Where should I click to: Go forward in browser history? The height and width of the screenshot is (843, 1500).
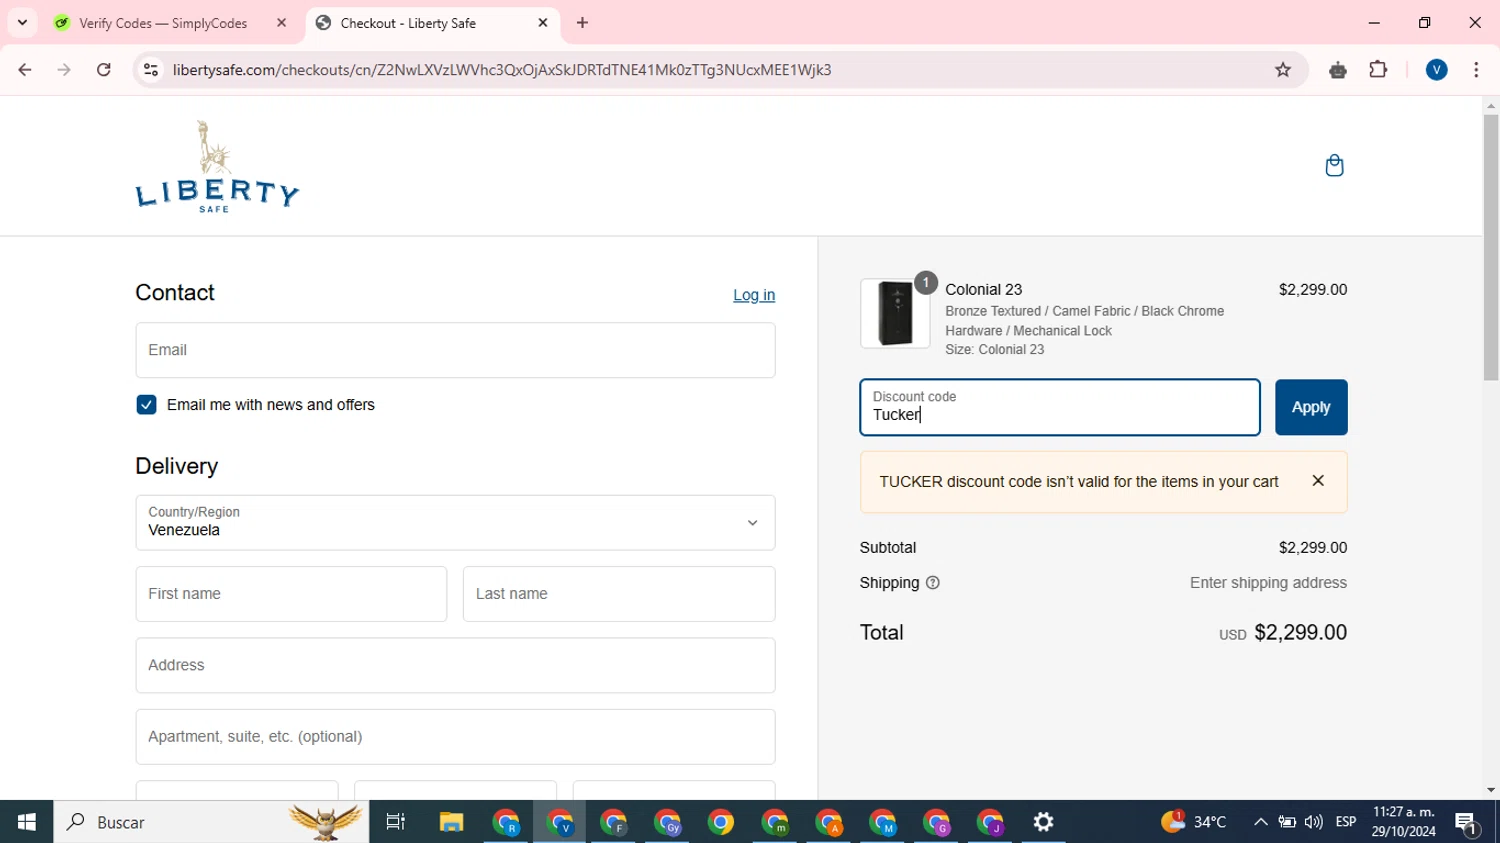64,70
